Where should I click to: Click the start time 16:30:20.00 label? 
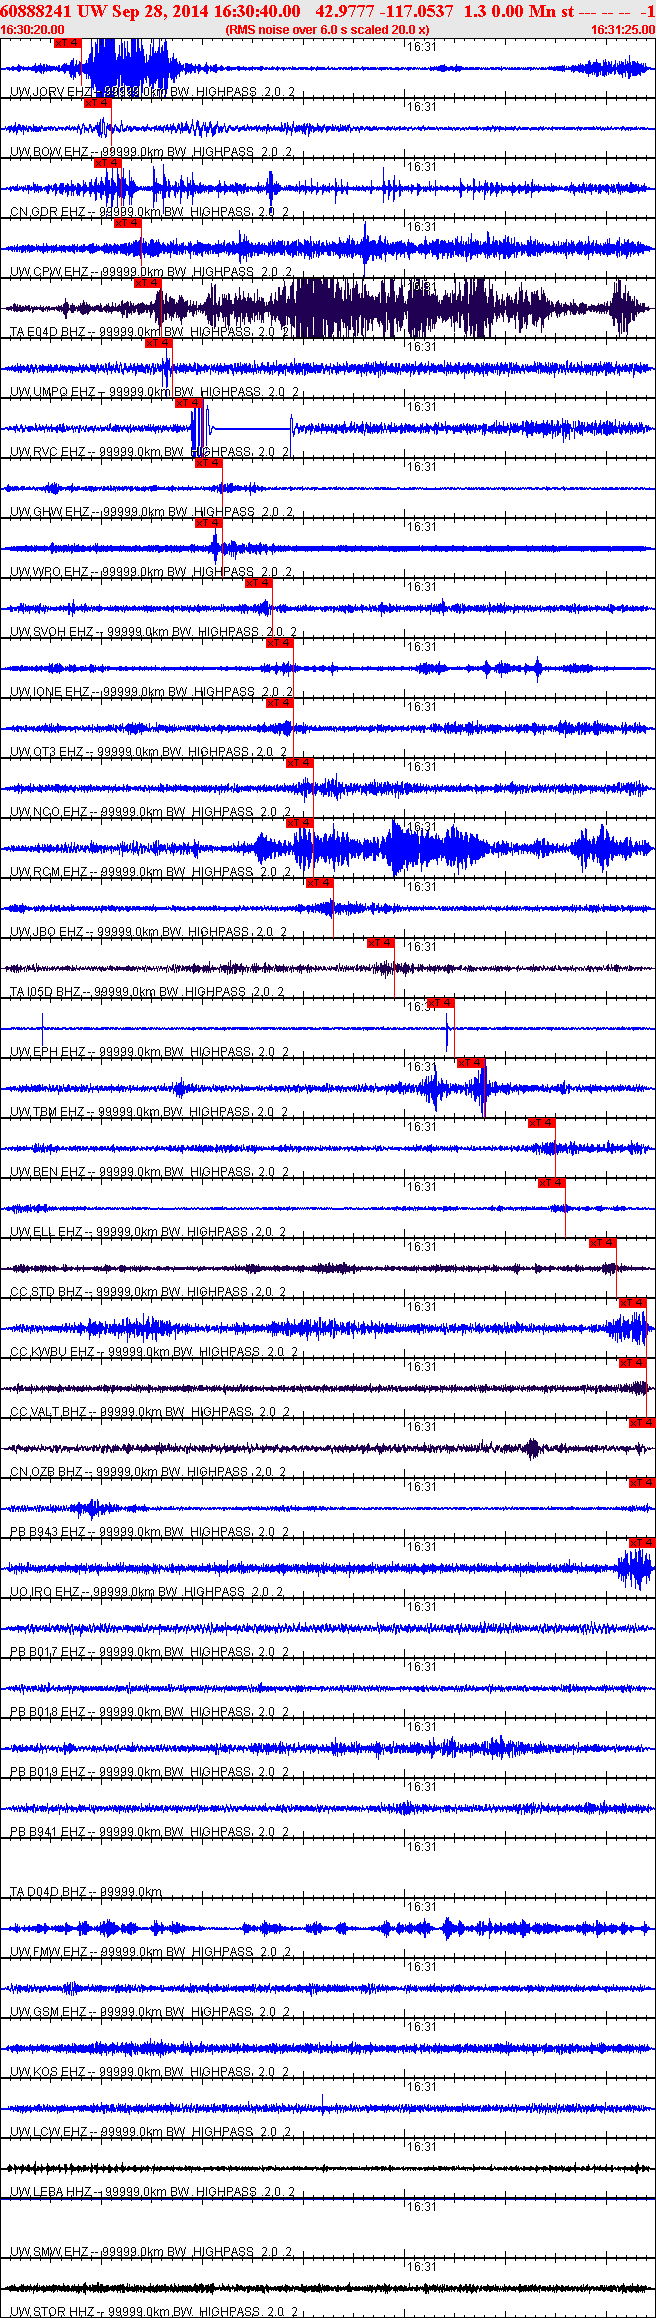pos(32,30)
